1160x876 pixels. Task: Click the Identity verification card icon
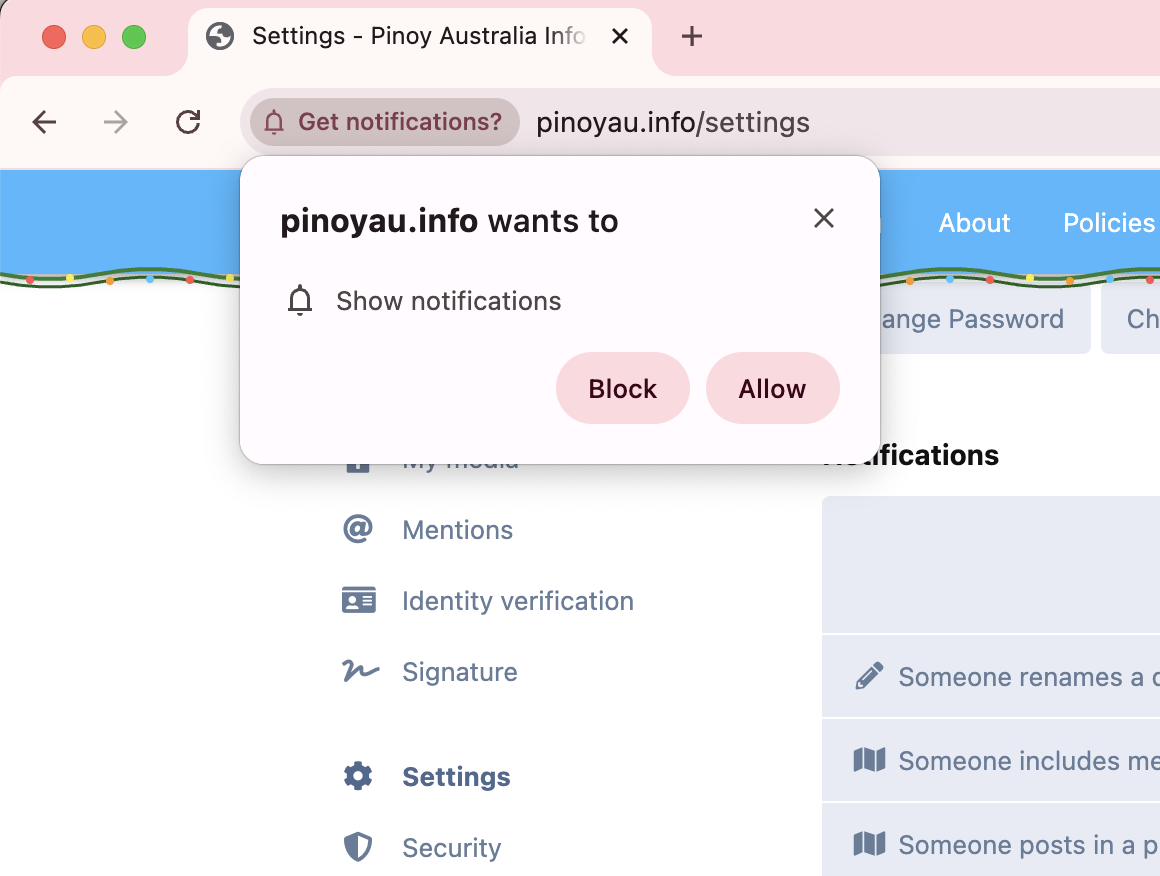click(x=358, y=600)
